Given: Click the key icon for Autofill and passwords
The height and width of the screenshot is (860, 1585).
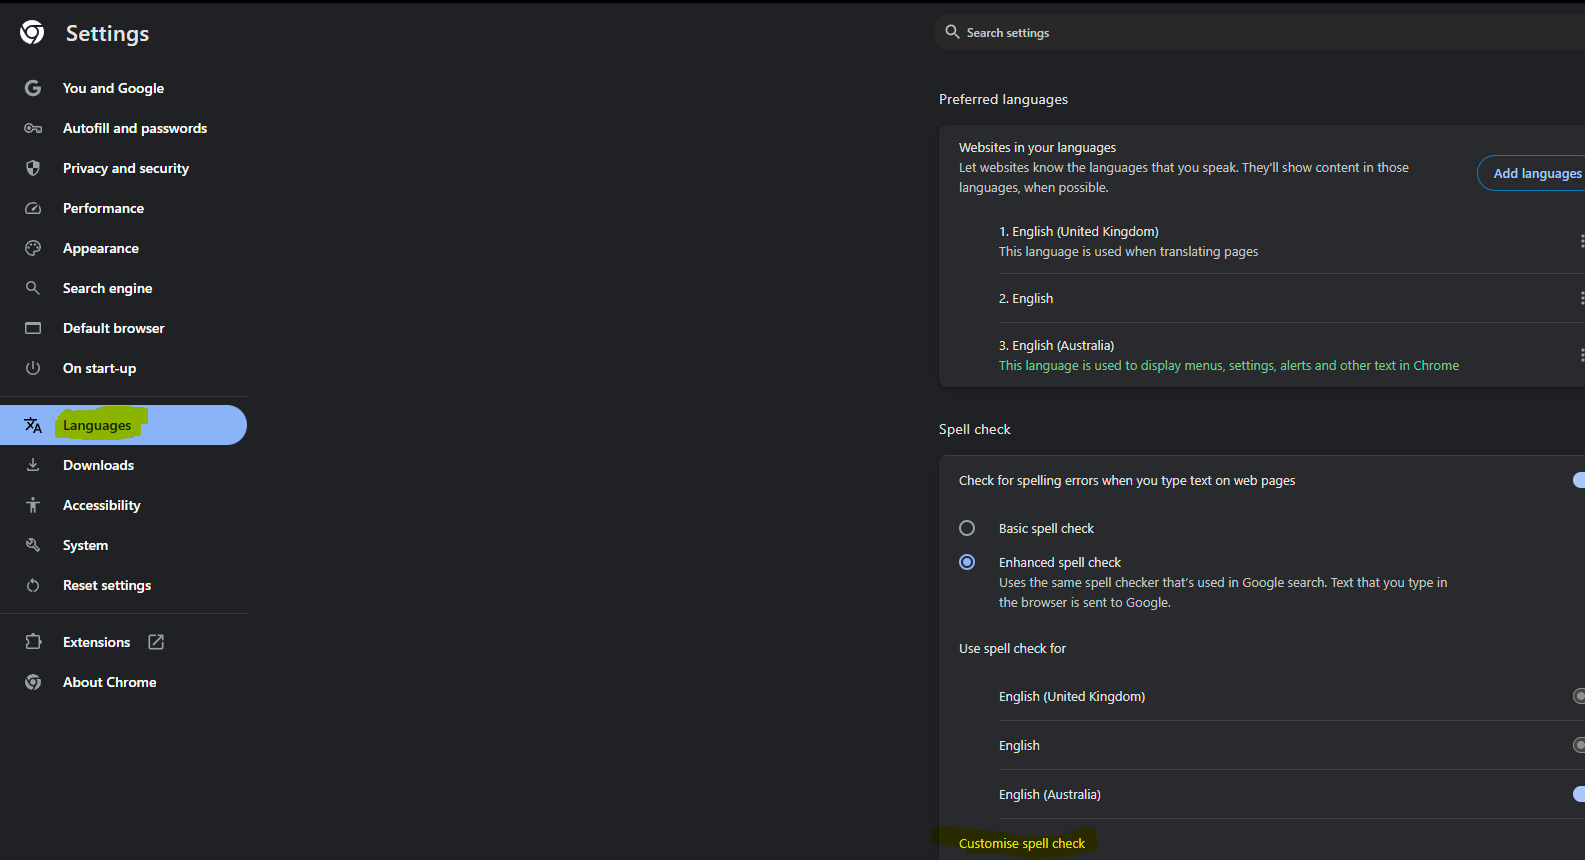Looking at the screenshot, I should coord(33,128).
